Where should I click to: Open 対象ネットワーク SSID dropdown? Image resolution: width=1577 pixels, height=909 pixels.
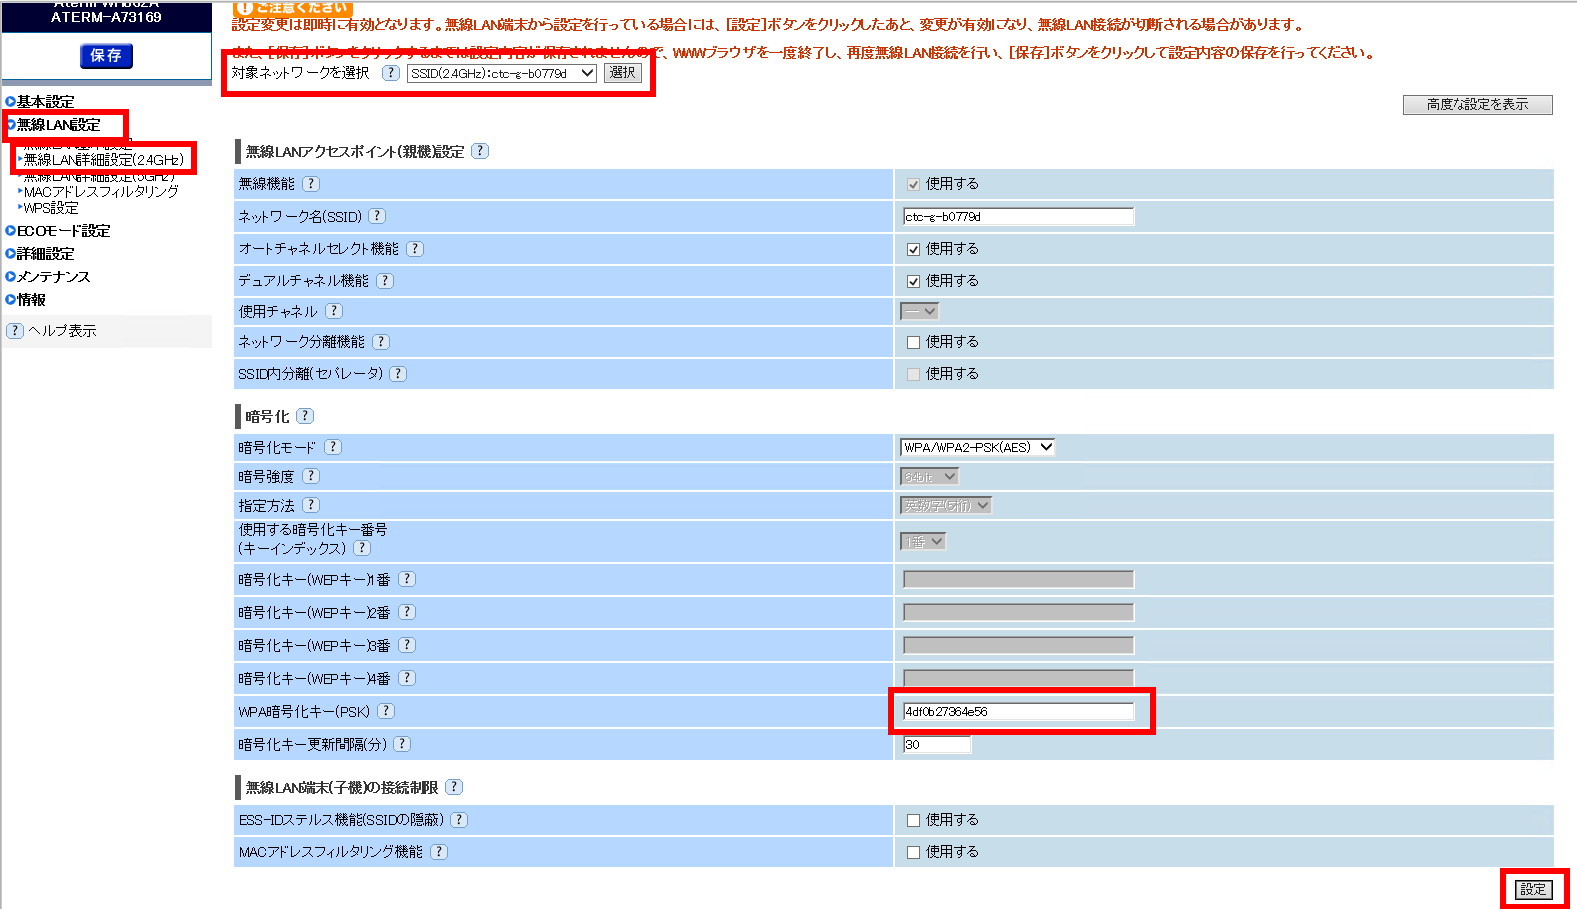501,73
